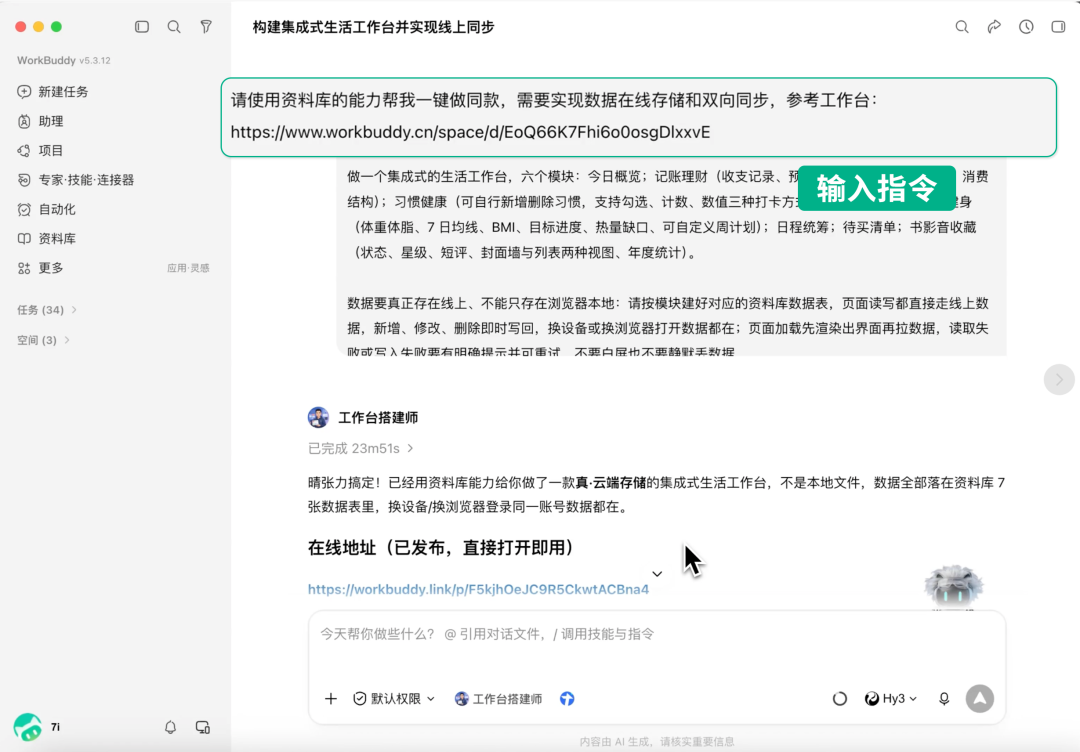Click the robot mascot thumbnail
The width and height of the screenshot is (1080, 752).
click(953, 587)
